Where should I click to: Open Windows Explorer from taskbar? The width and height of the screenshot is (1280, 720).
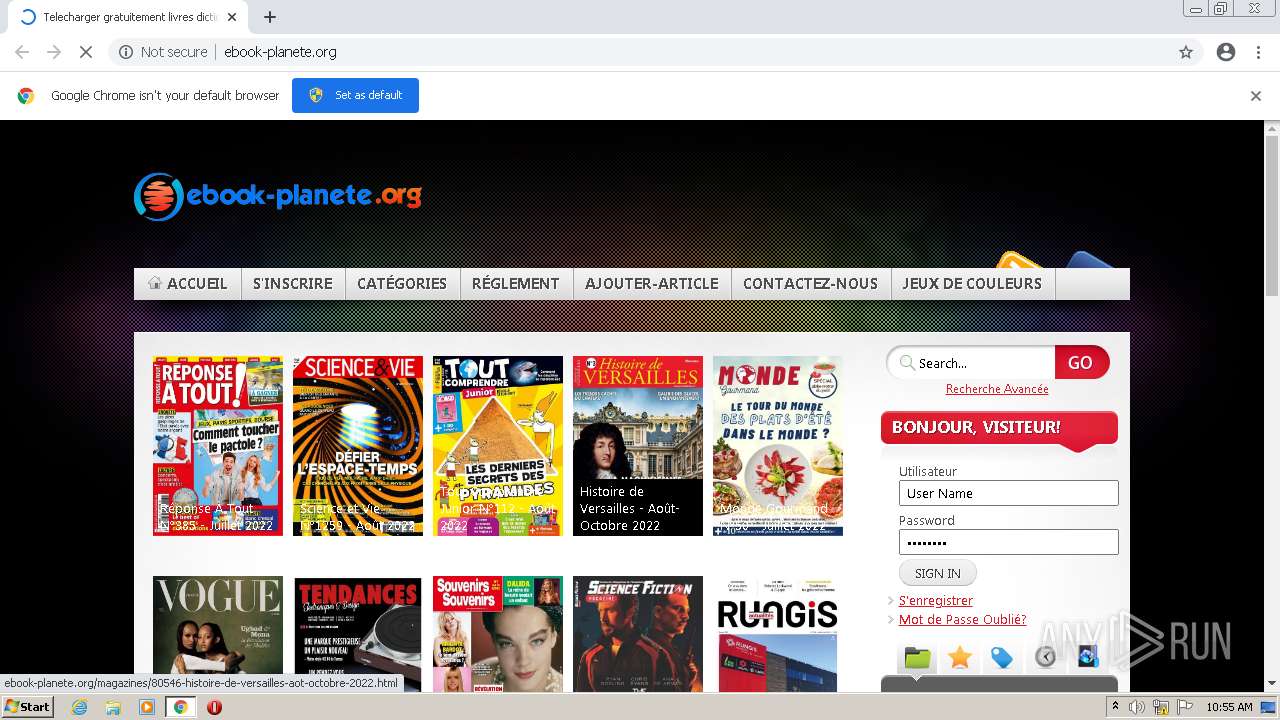tap(113, 707)
